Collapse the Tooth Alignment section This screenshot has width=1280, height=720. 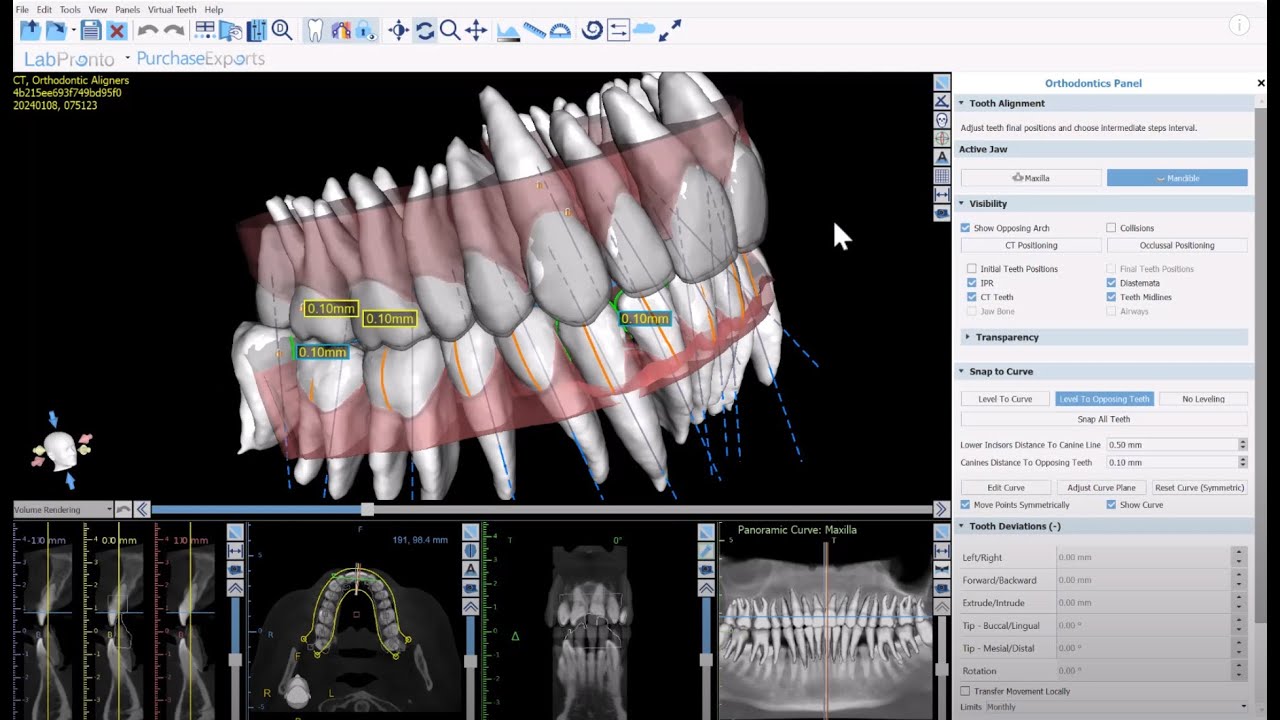click(962, 103)
